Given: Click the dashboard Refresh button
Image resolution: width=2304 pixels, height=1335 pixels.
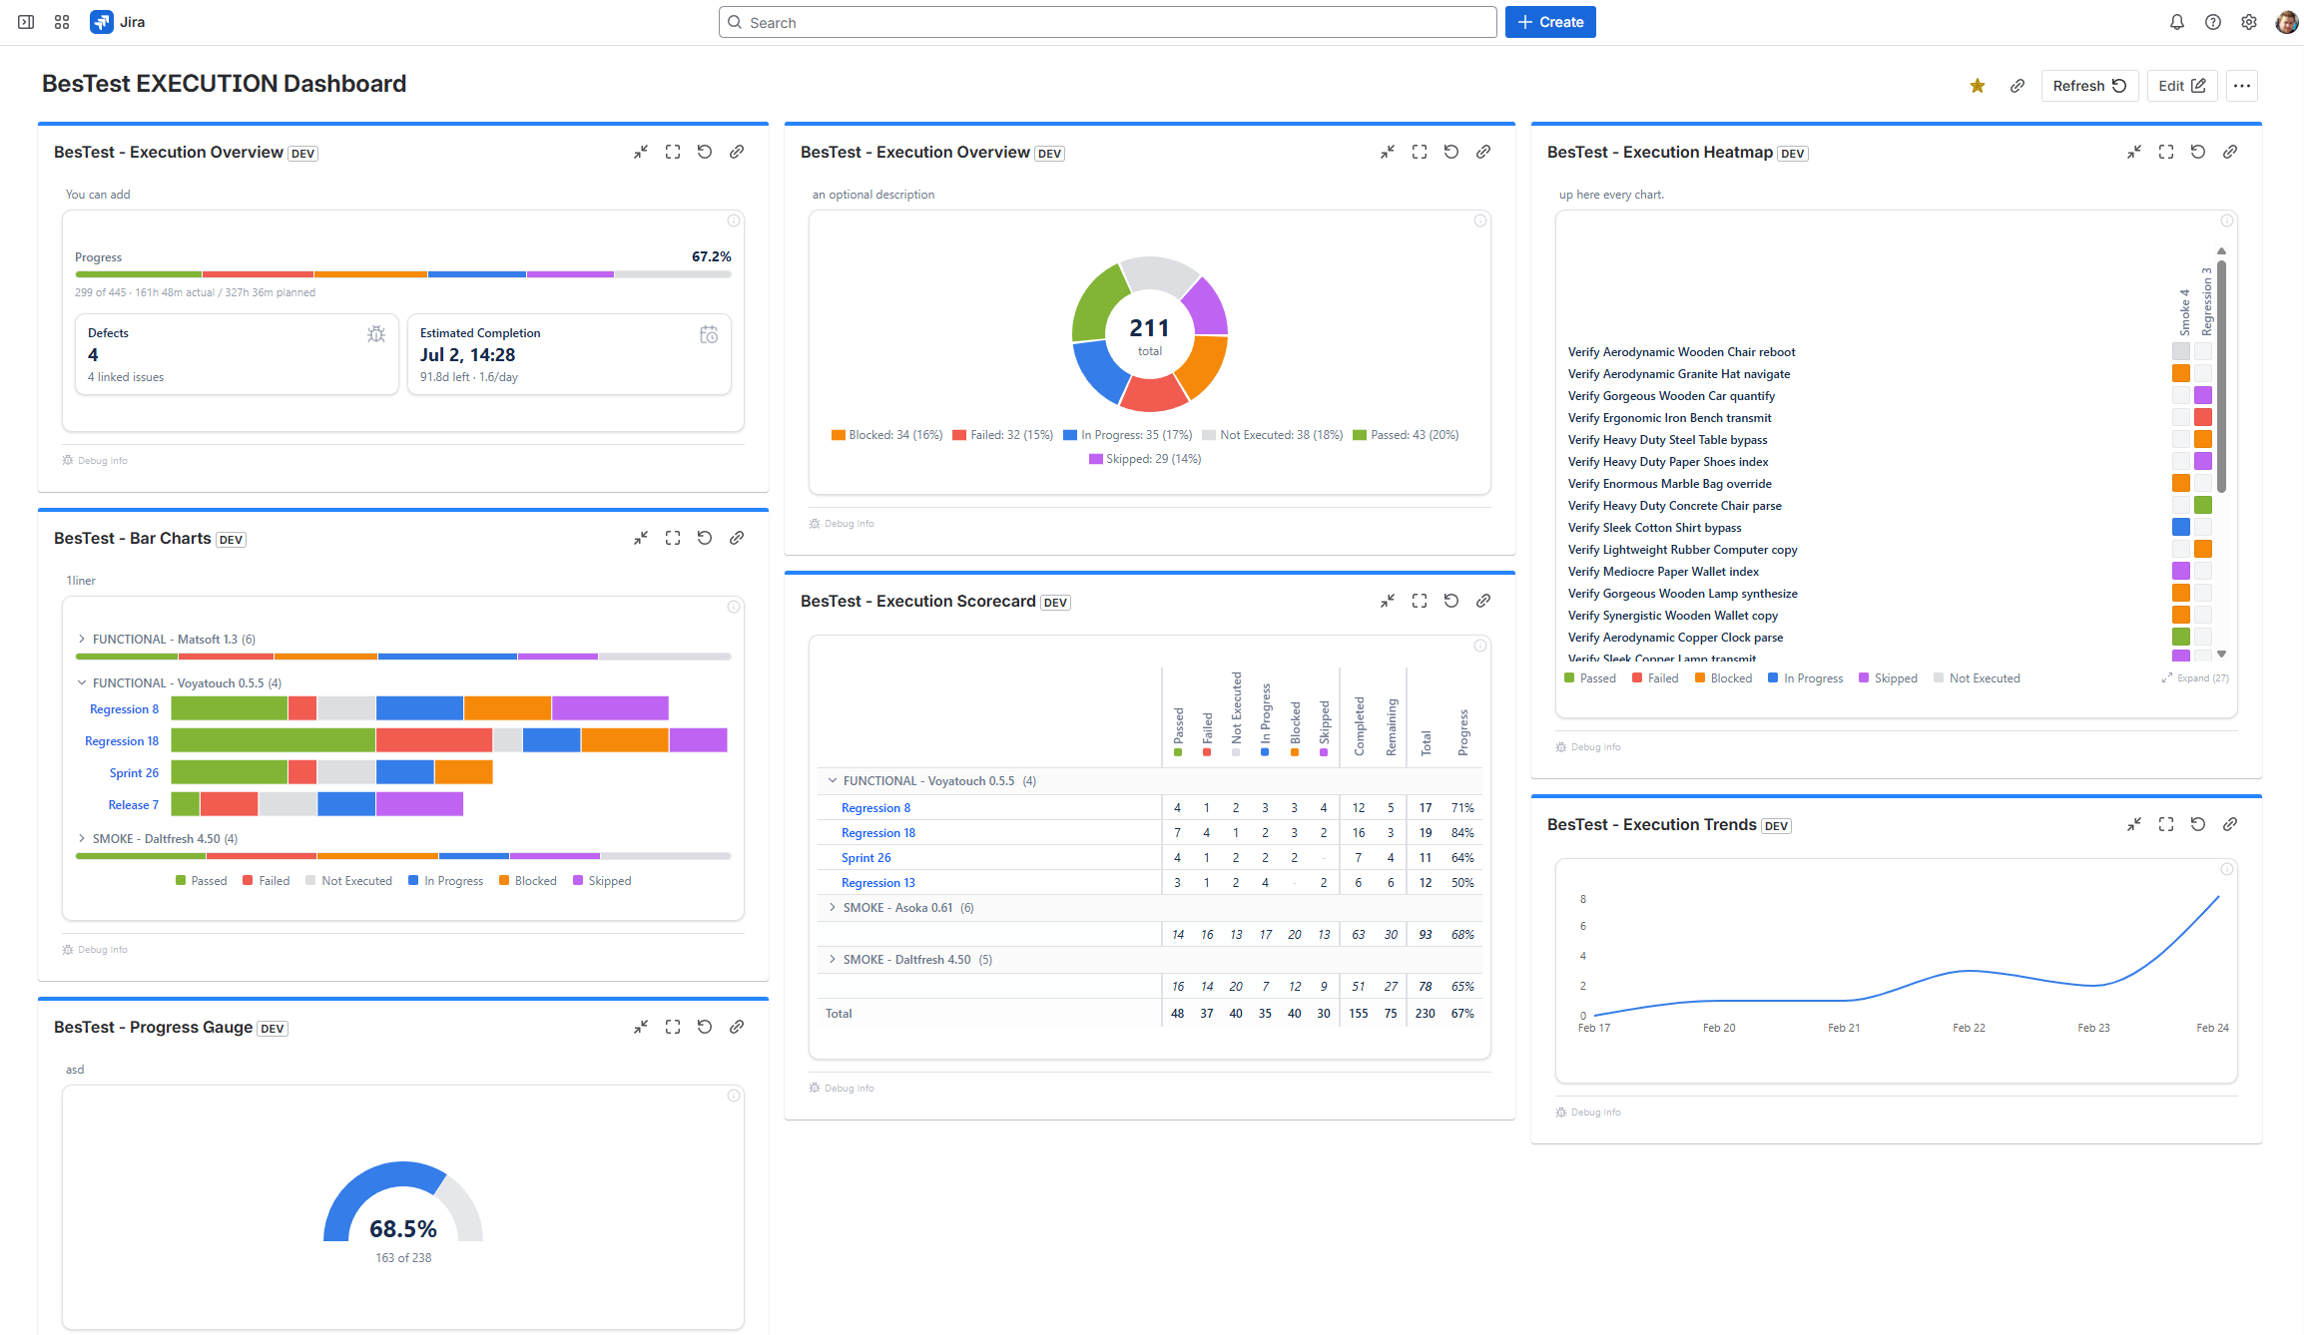Looking at the screenshot, I should point(2089,86).
